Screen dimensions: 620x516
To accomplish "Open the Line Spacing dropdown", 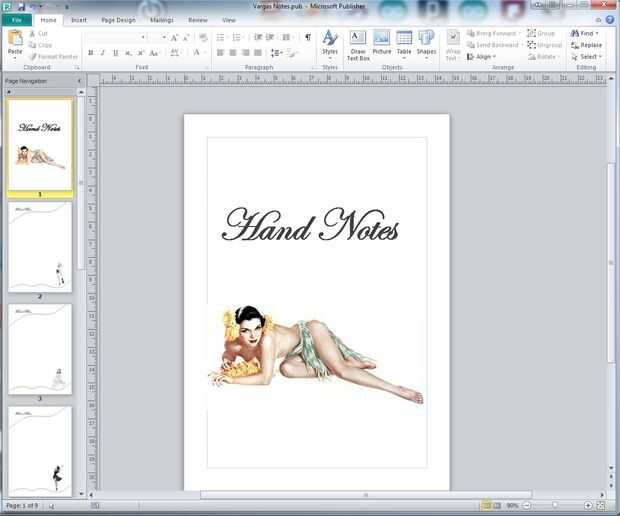I will (x=277, y=53).
